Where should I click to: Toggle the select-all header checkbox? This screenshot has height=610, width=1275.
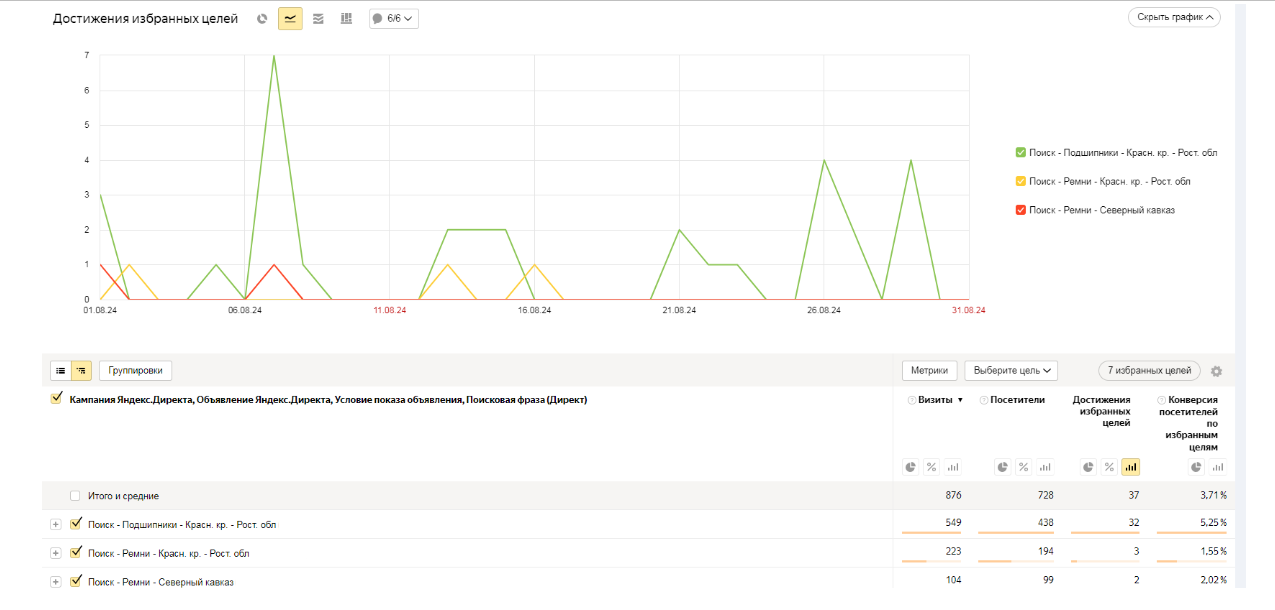pos(56,399)
